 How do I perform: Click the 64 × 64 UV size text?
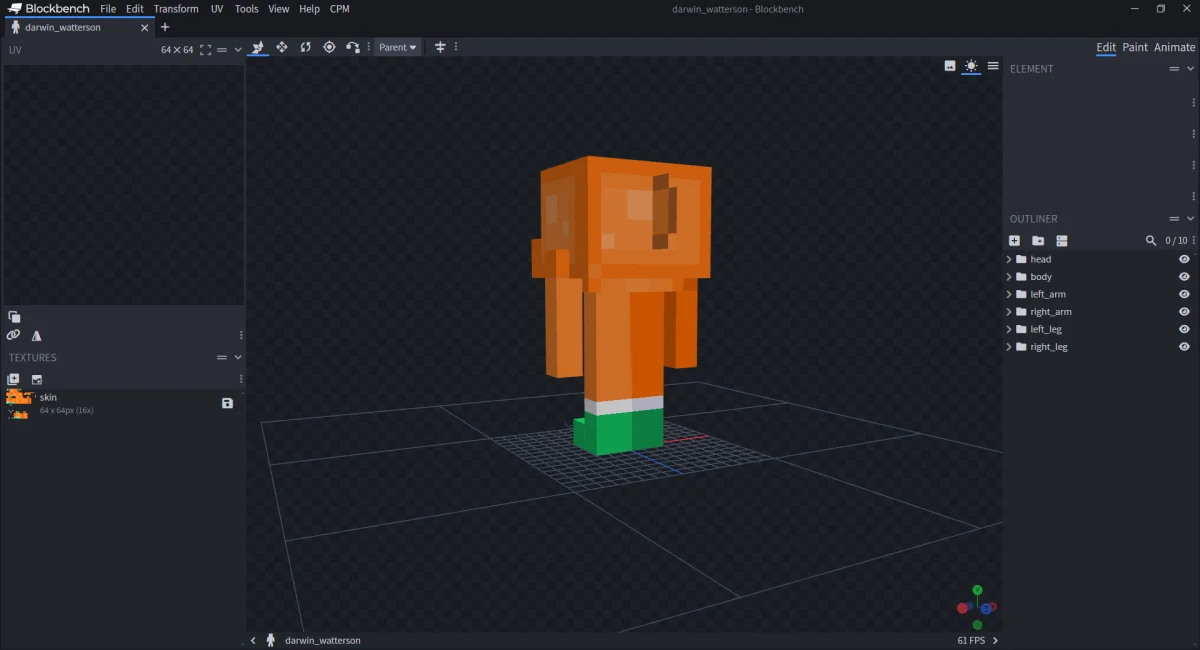pos(177,49)
